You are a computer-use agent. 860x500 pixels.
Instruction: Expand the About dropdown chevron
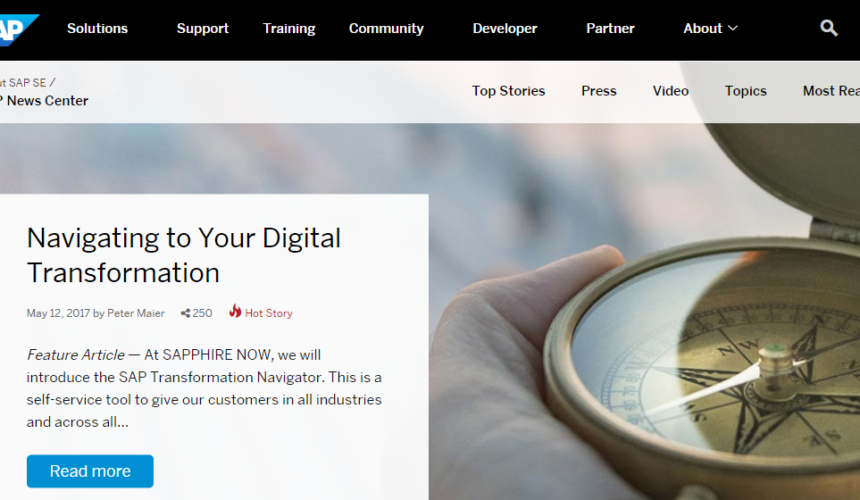733,28
